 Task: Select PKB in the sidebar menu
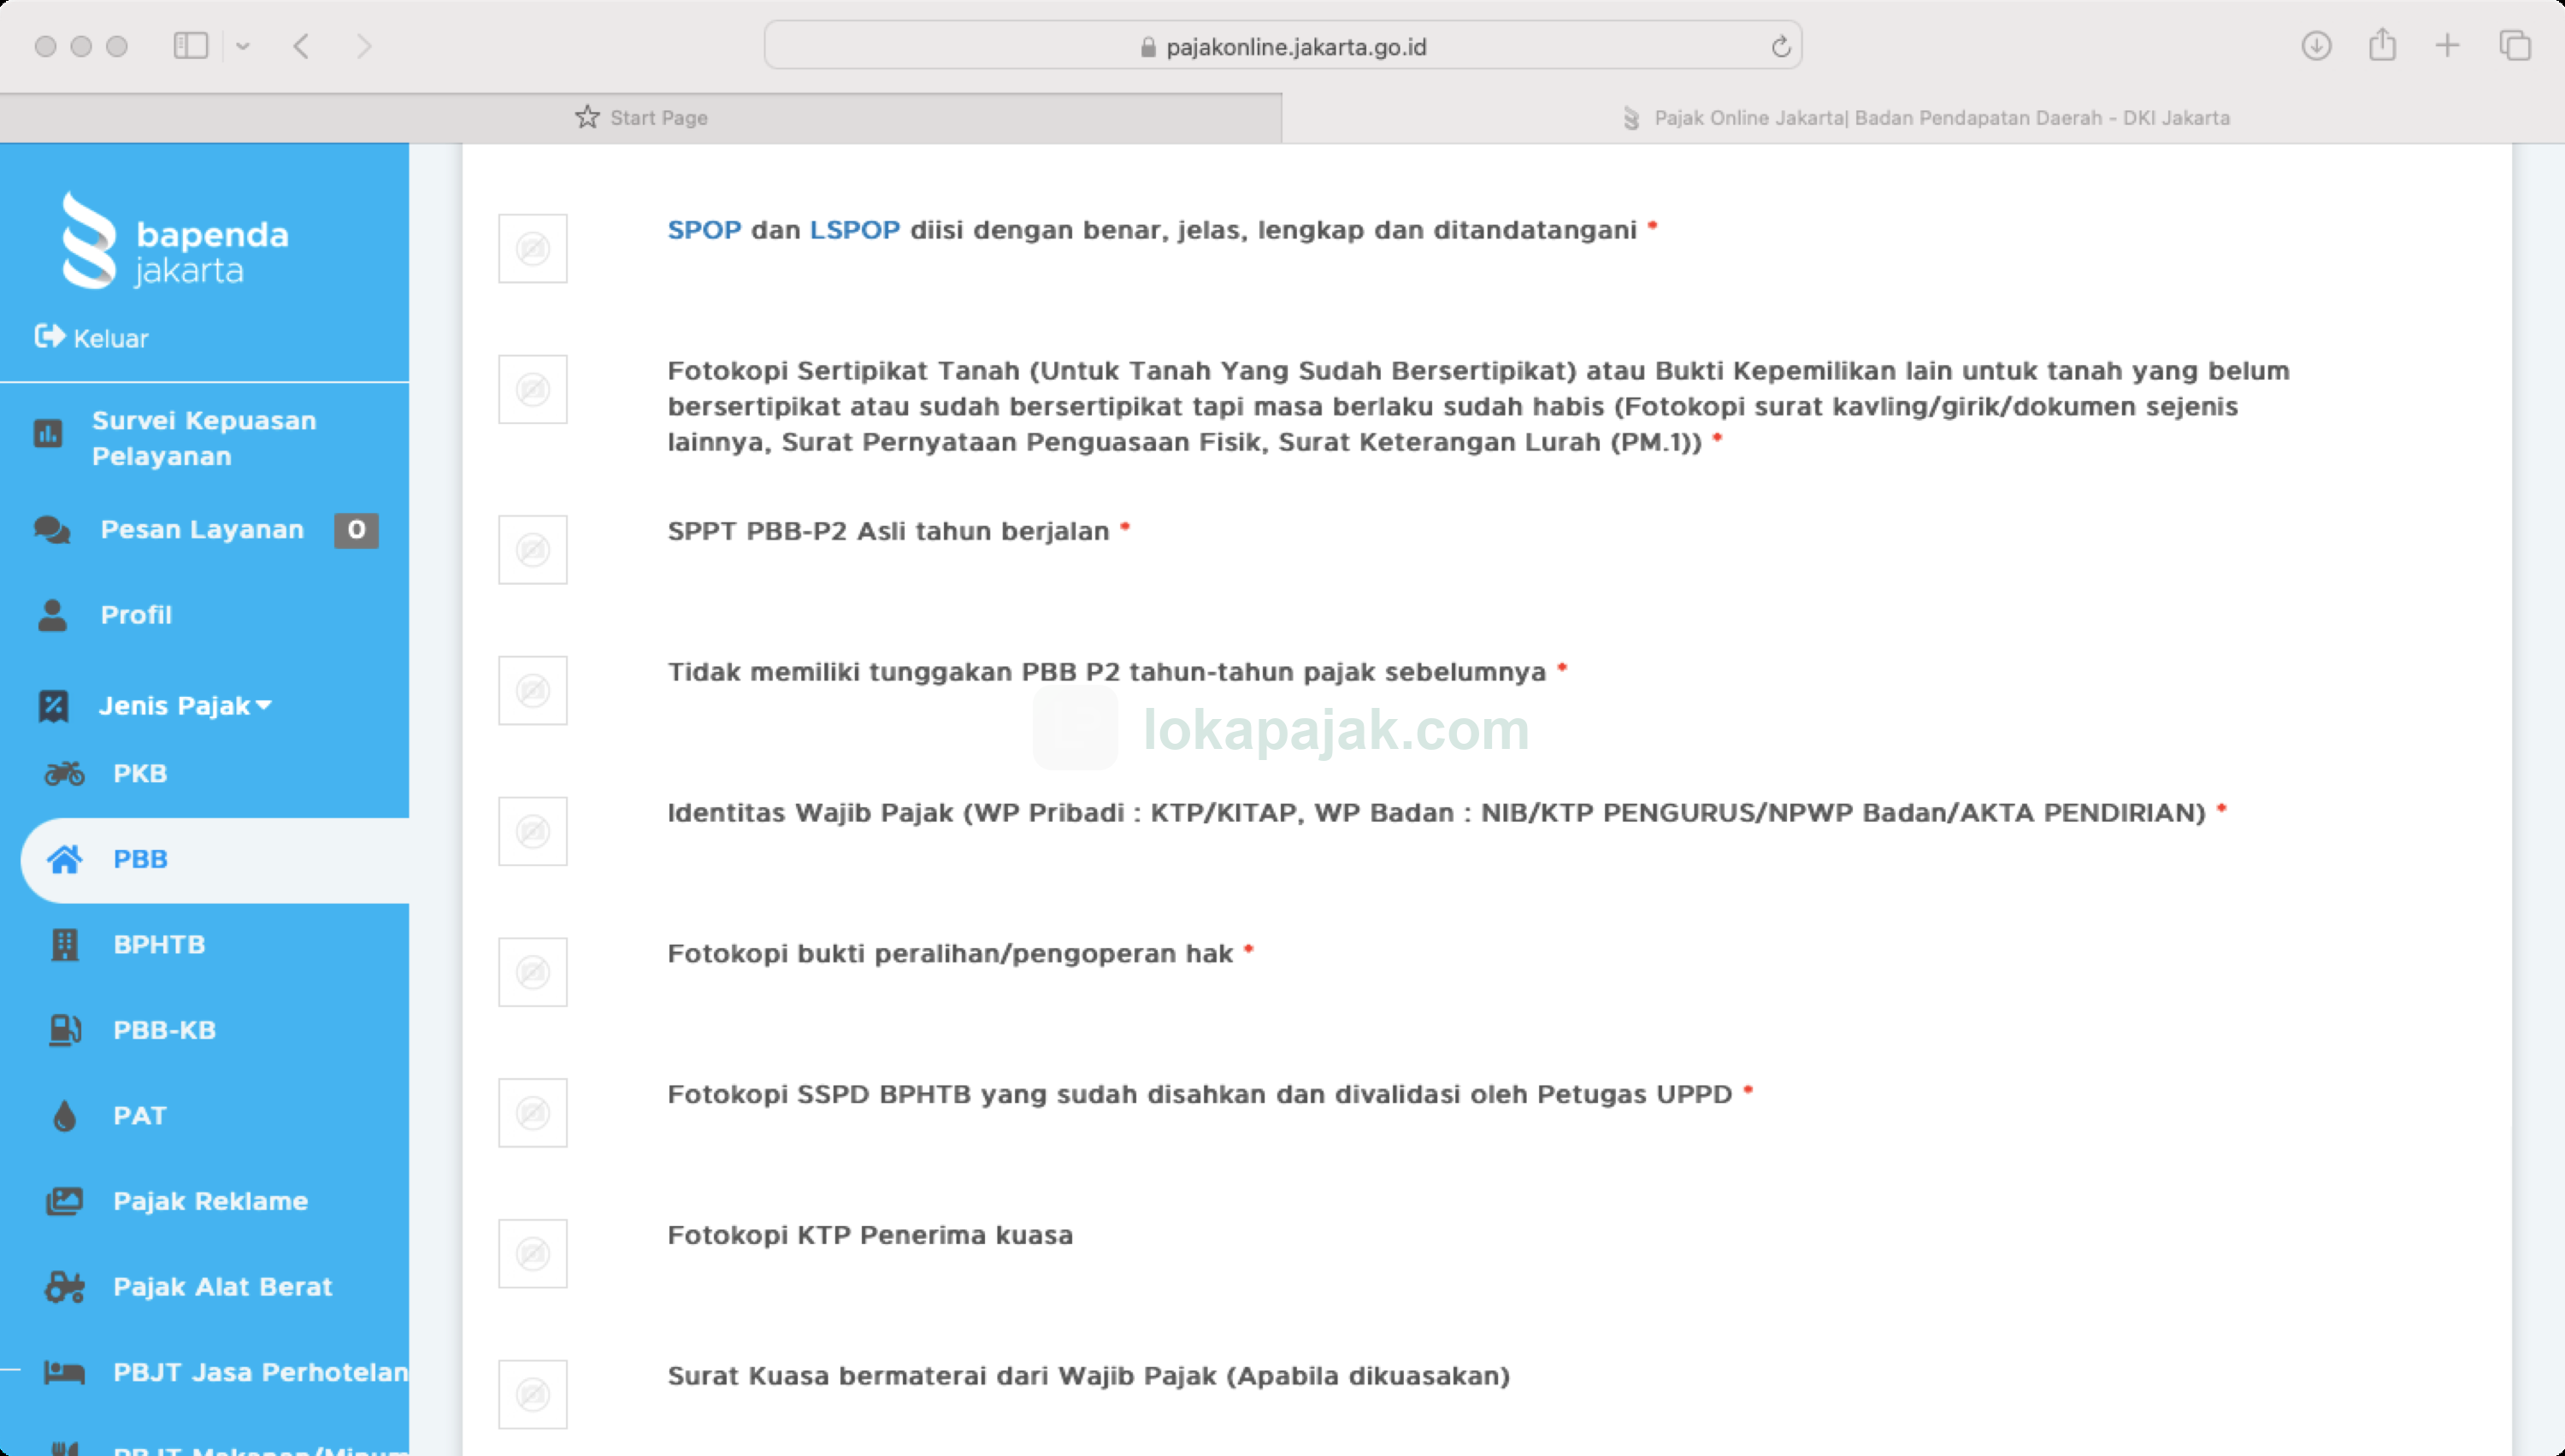[x=140, y=773]
